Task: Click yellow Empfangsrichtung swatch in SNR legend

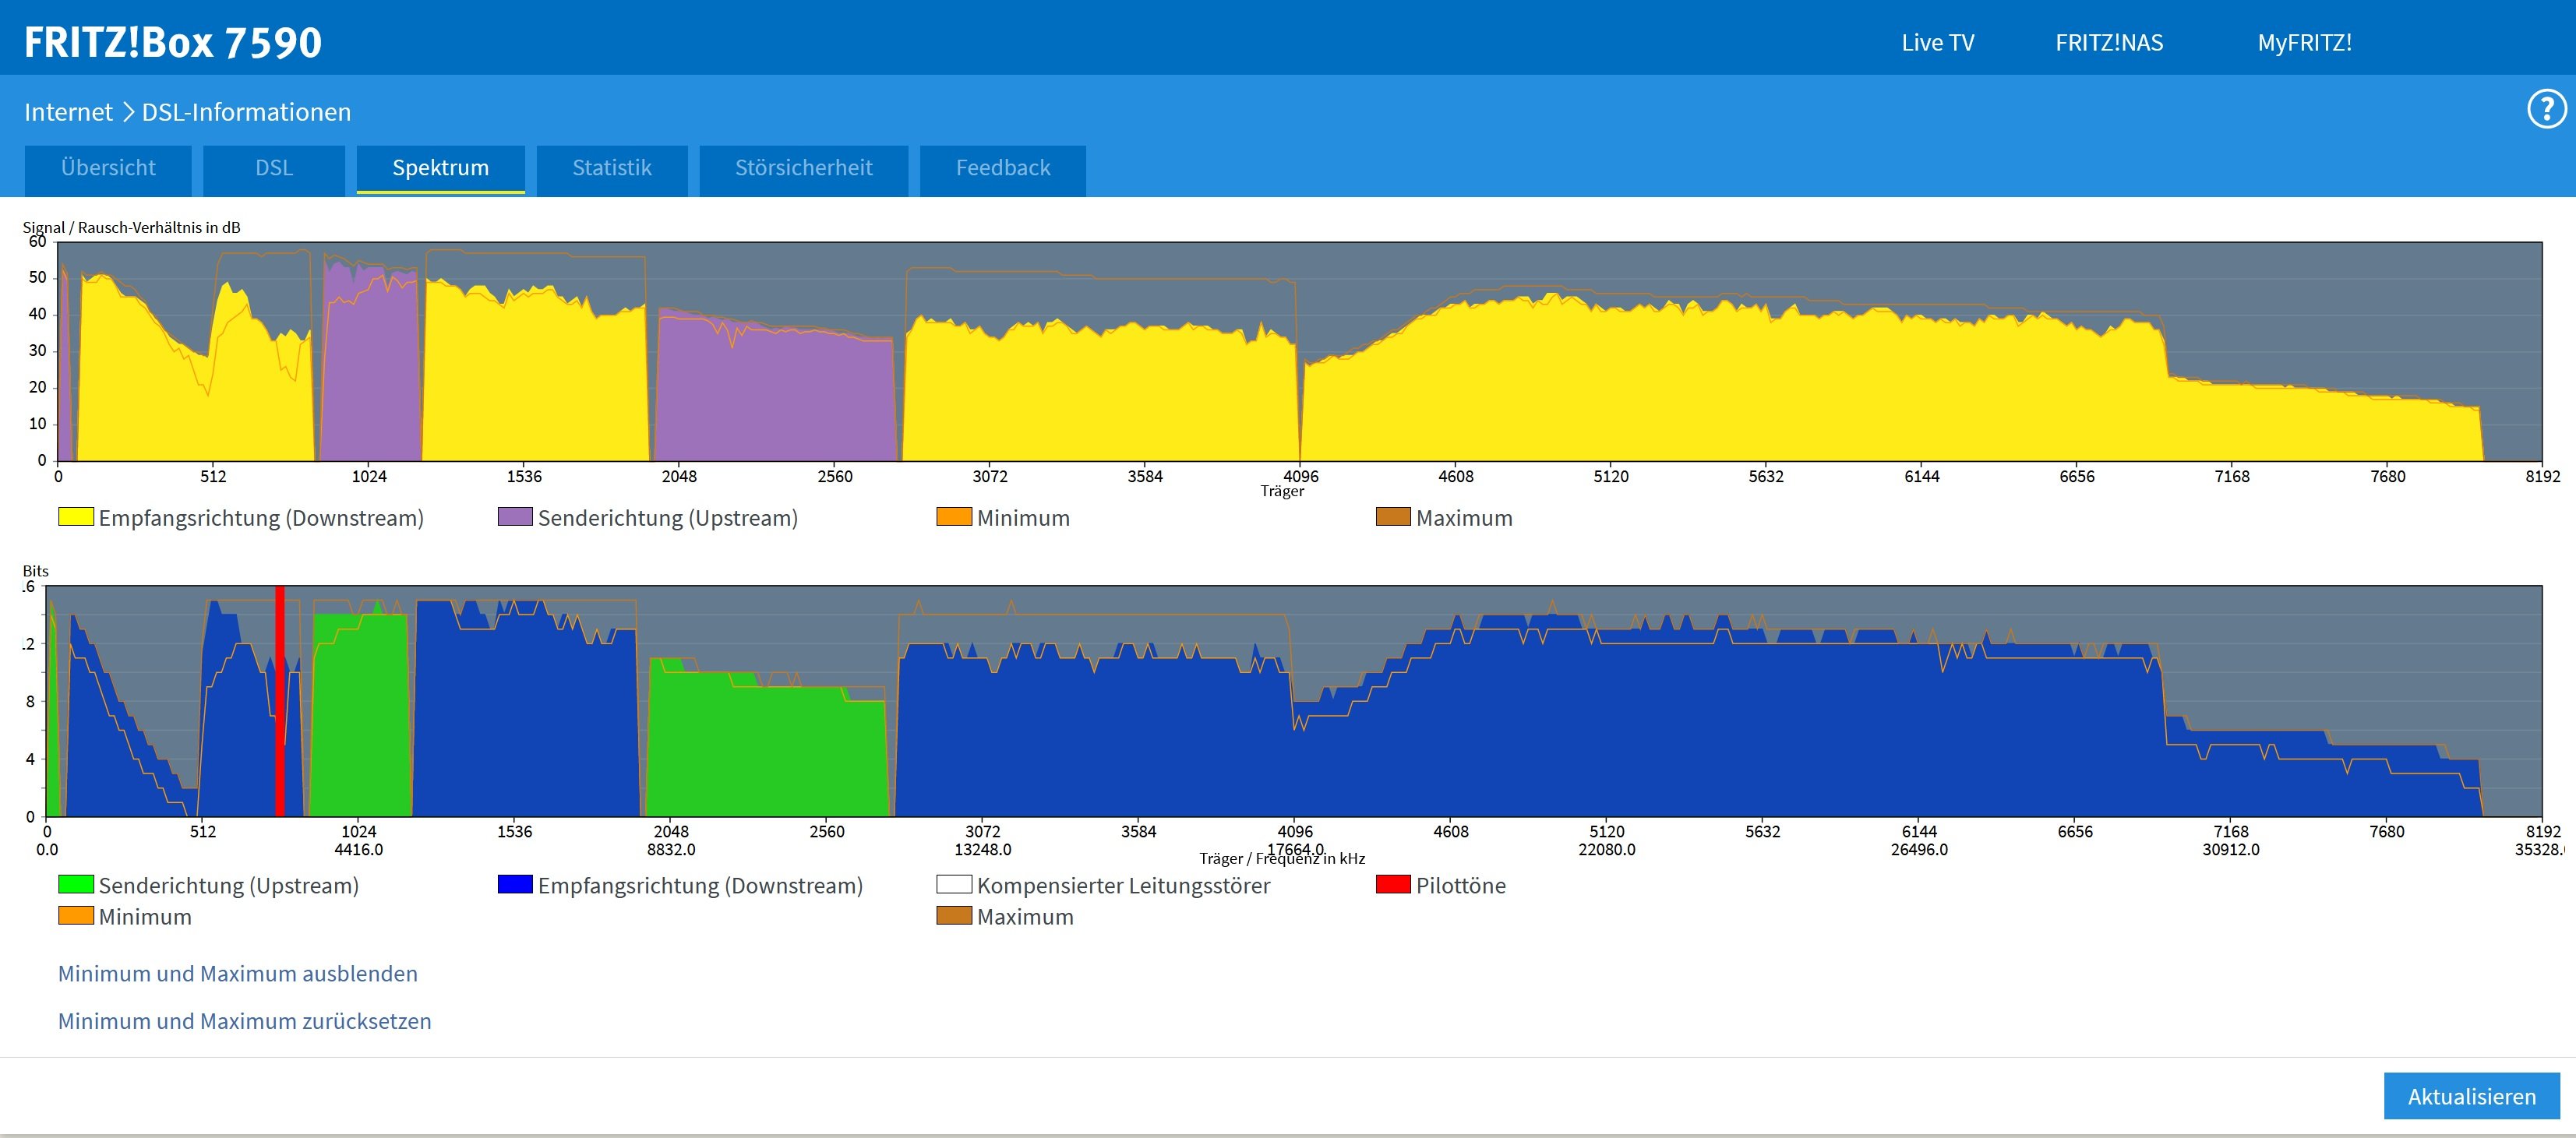Action: click(x=76, y=517)
